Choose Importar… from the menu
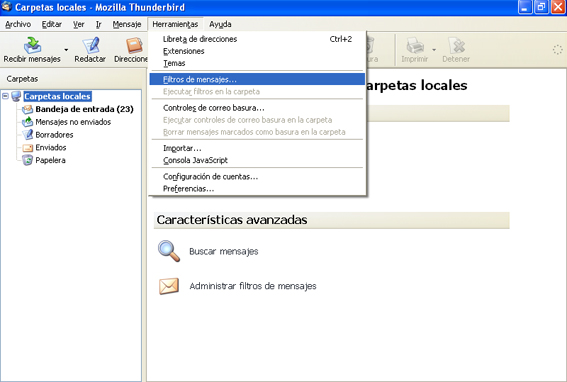This screenshot has width=567, height=382. [257, 148]
